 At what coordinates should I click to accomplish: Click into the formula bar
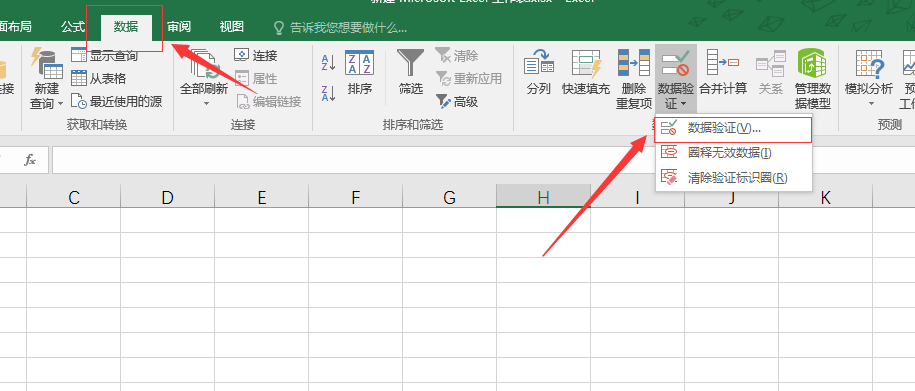(483, 160)
